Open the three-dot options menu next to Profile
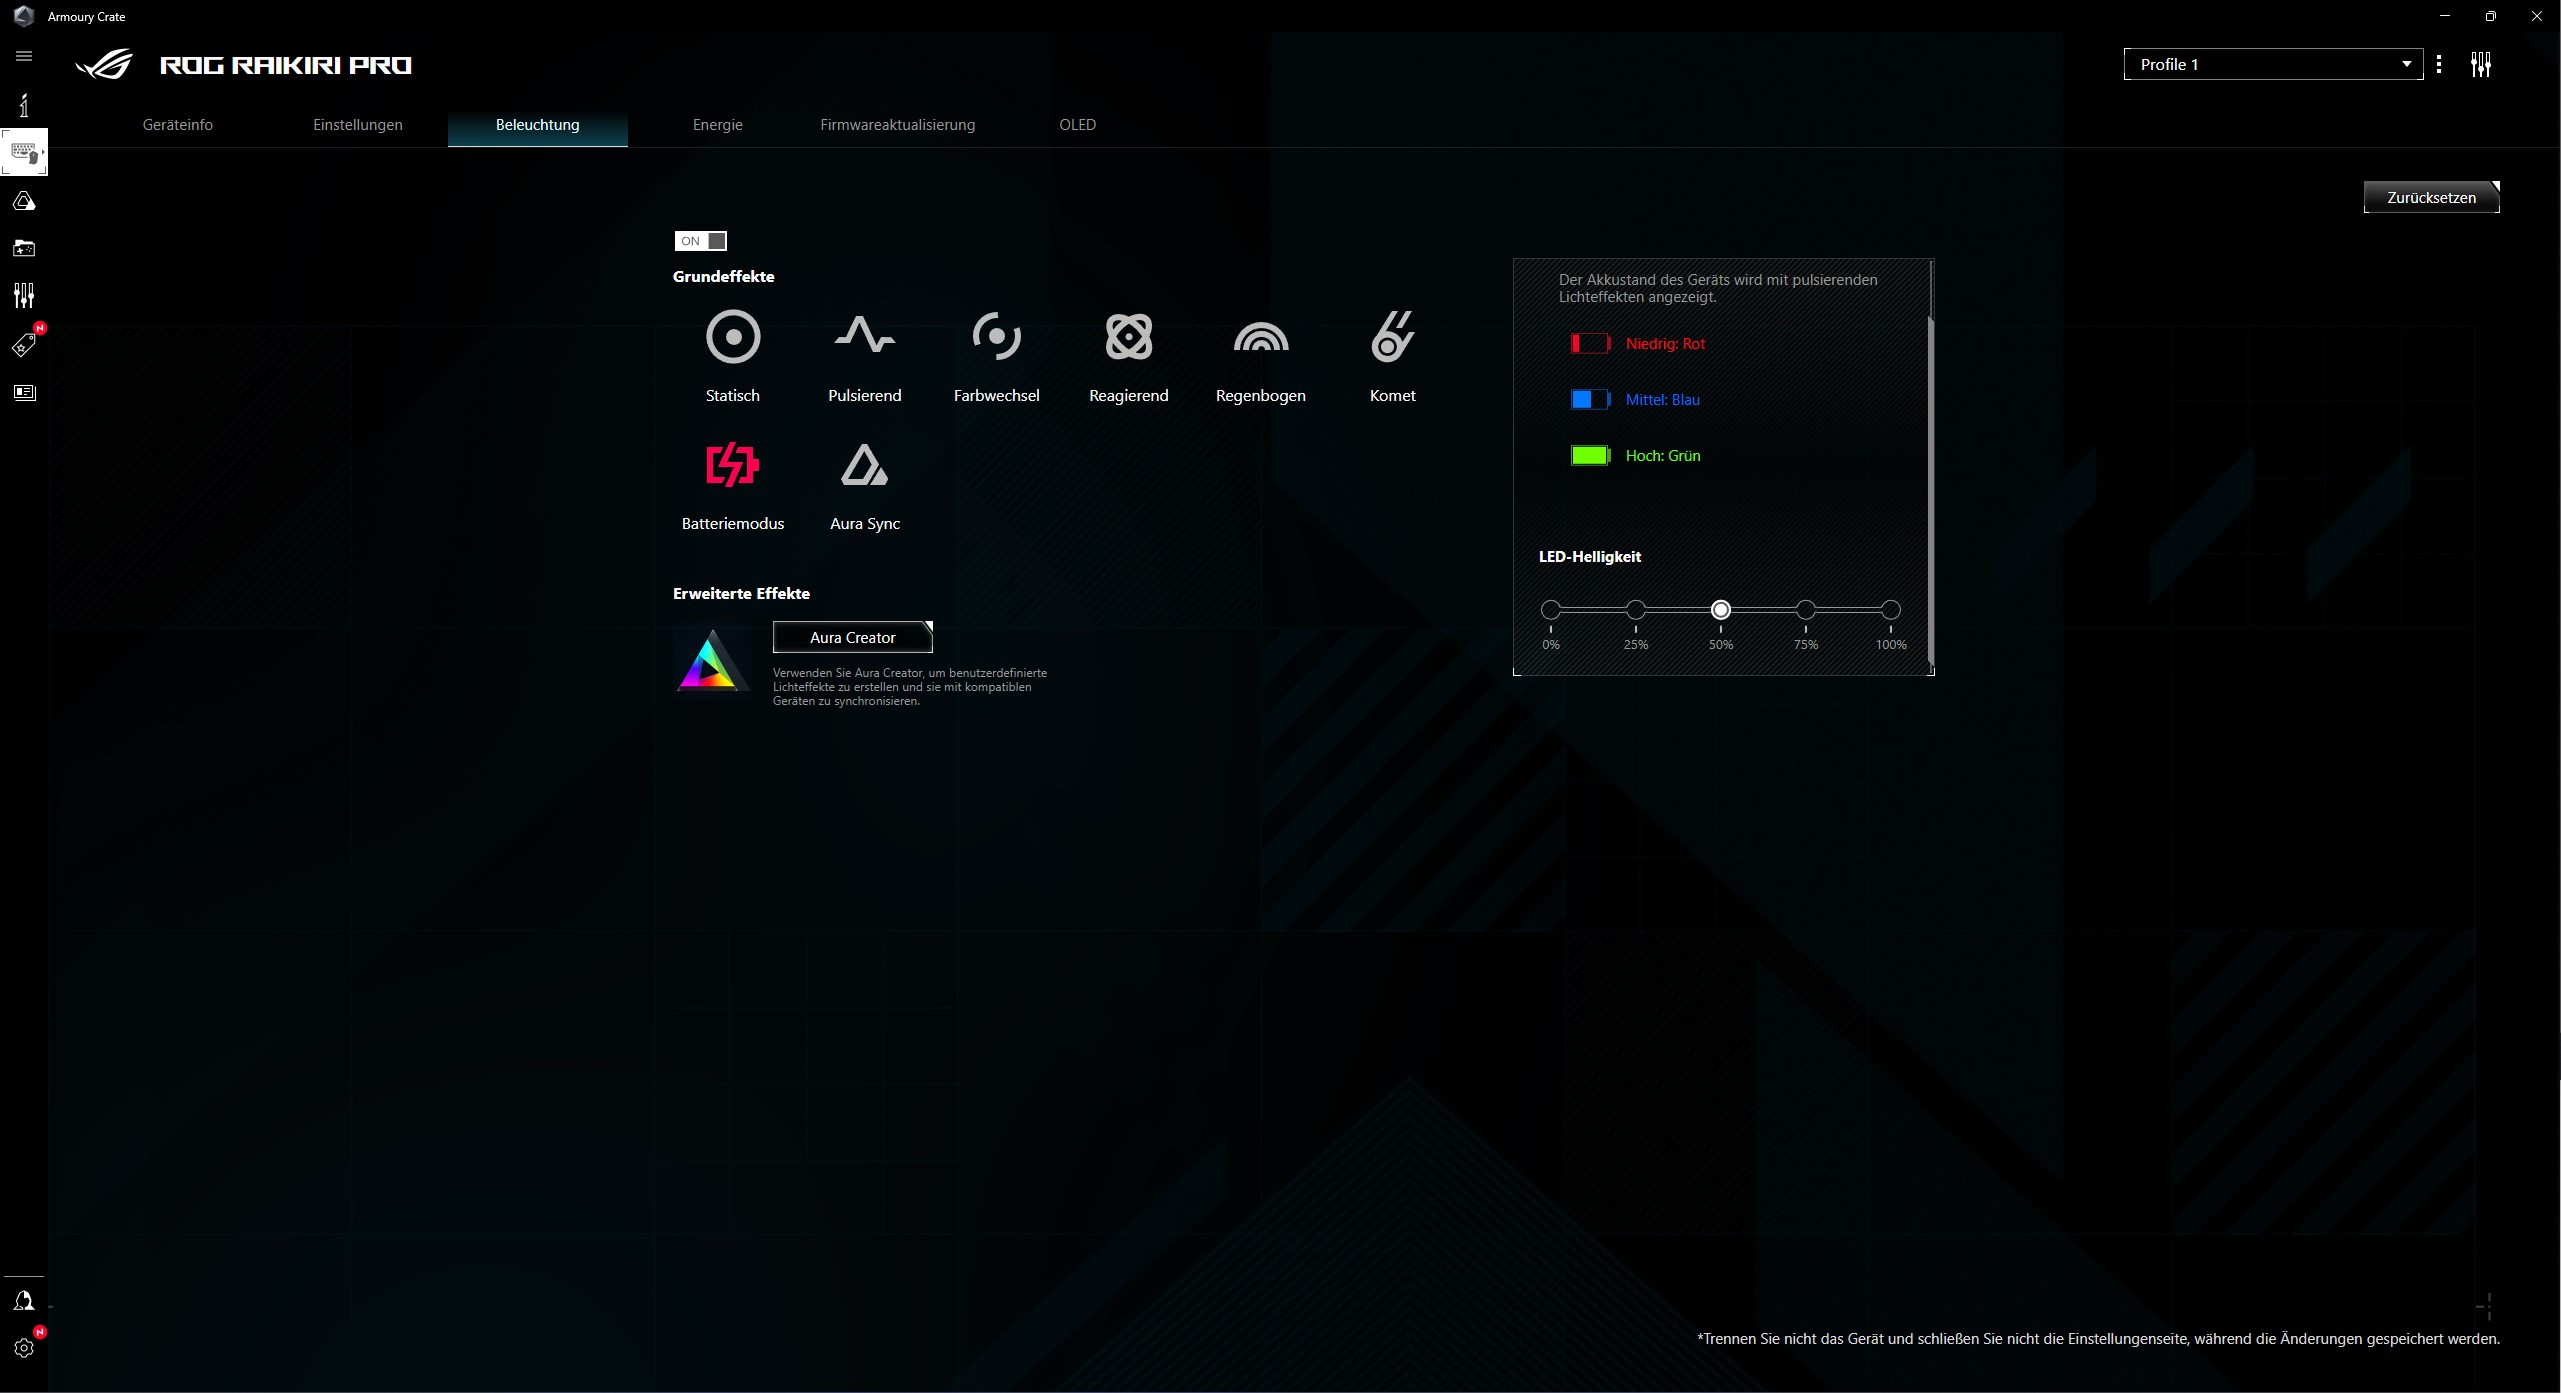The width and height of the screenshot is (2561, 1393). [2440, 63]
